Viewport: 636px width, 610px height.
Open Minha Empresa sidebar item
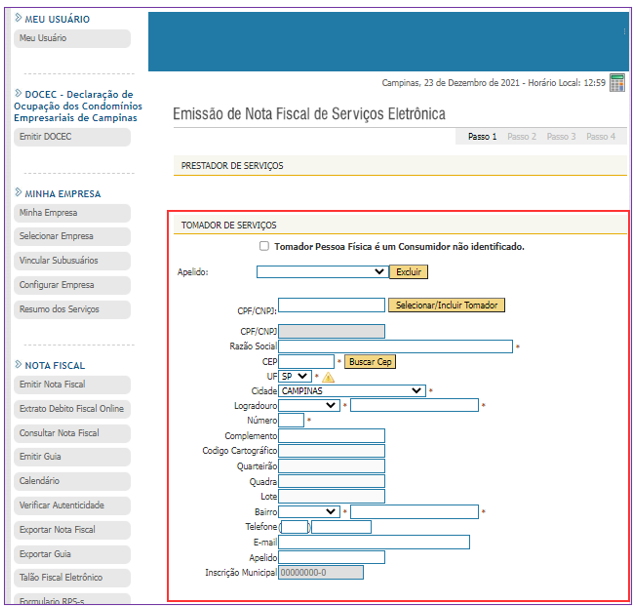(72, 213)
